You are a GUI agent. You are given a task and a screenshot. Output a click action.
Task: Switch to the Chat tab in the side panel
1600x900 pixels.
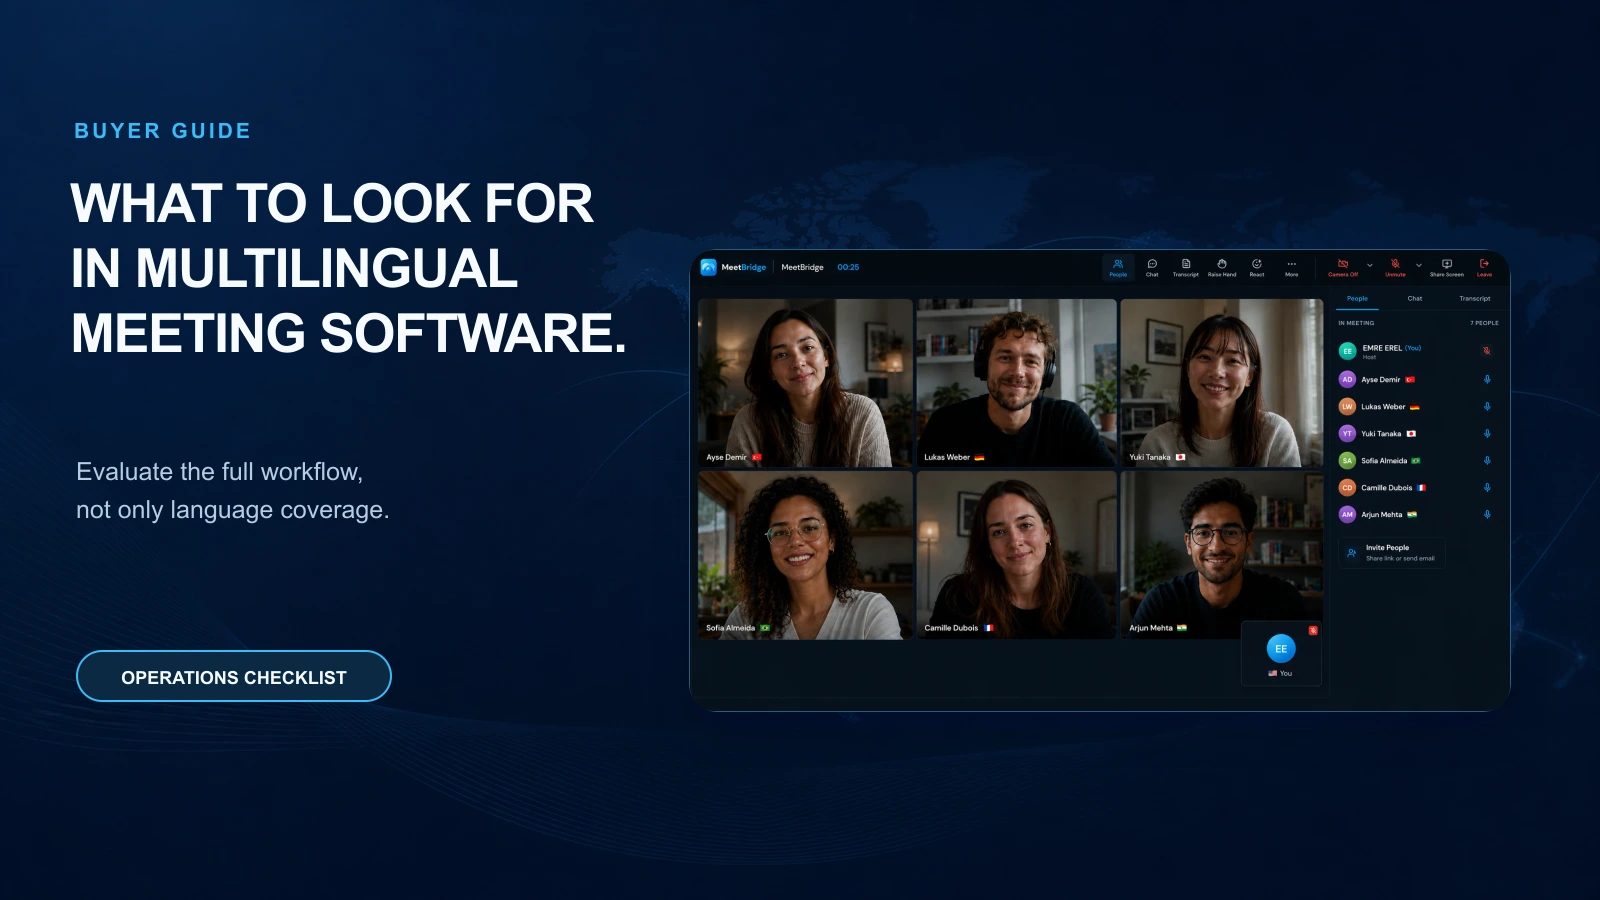pos(1415,298)
